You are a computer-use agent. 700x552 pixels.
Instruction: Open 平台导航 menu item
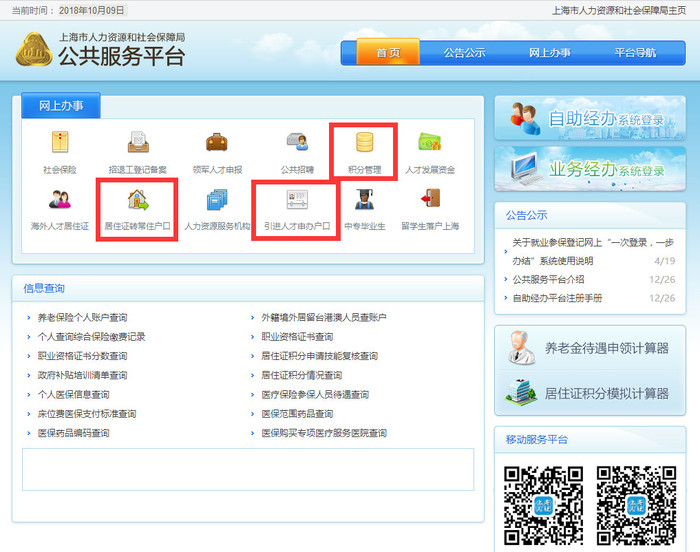click(635, 53)
